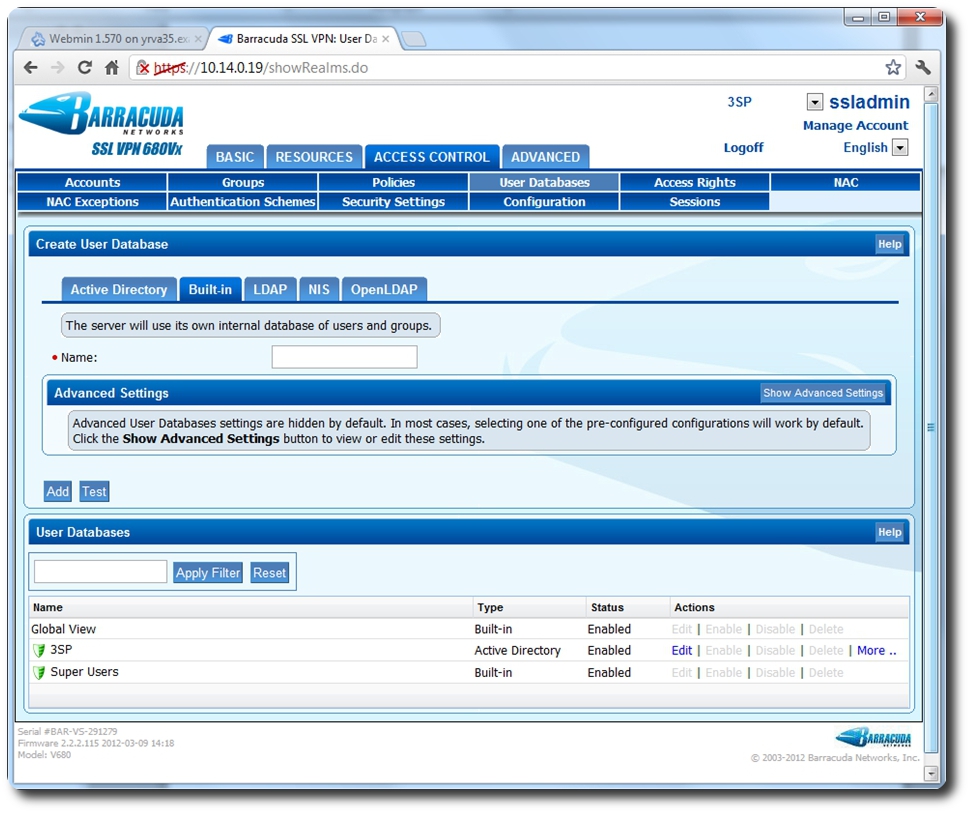Click the Manage Account link

pyautogui.click(x=856, y=126)
